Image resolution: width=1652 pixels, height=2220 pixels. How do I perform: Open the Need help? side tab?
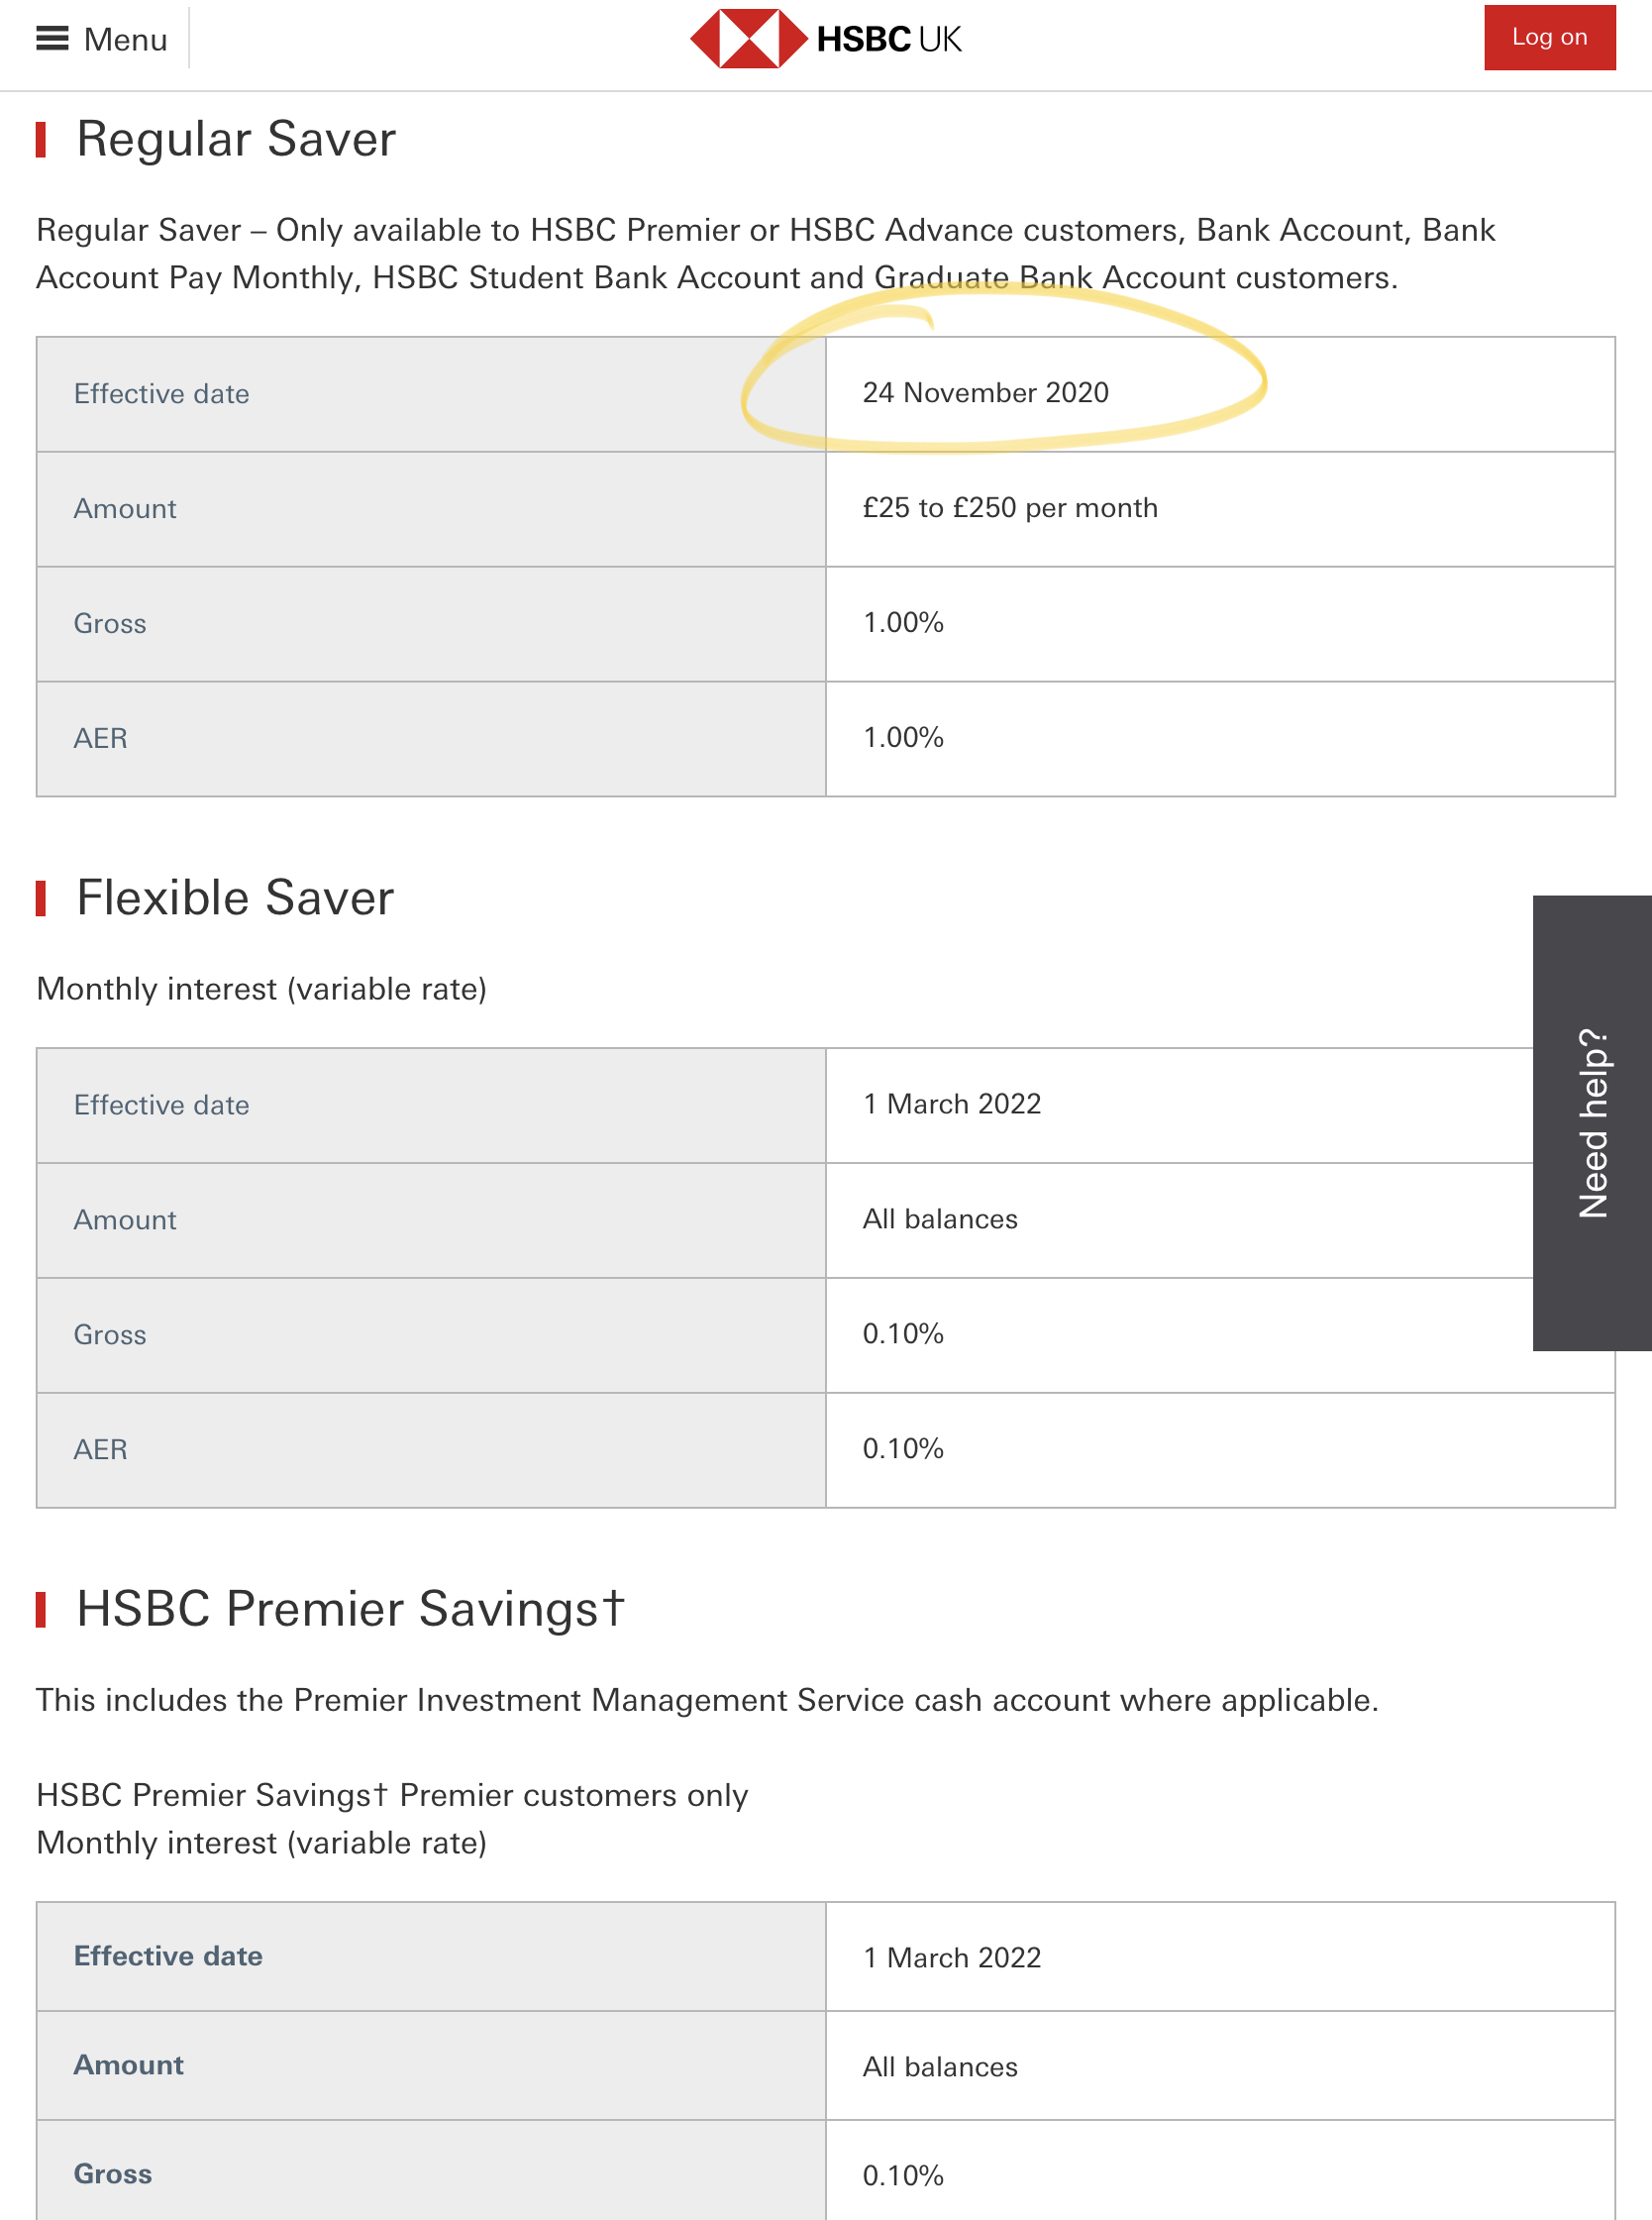[1592, 1123]
